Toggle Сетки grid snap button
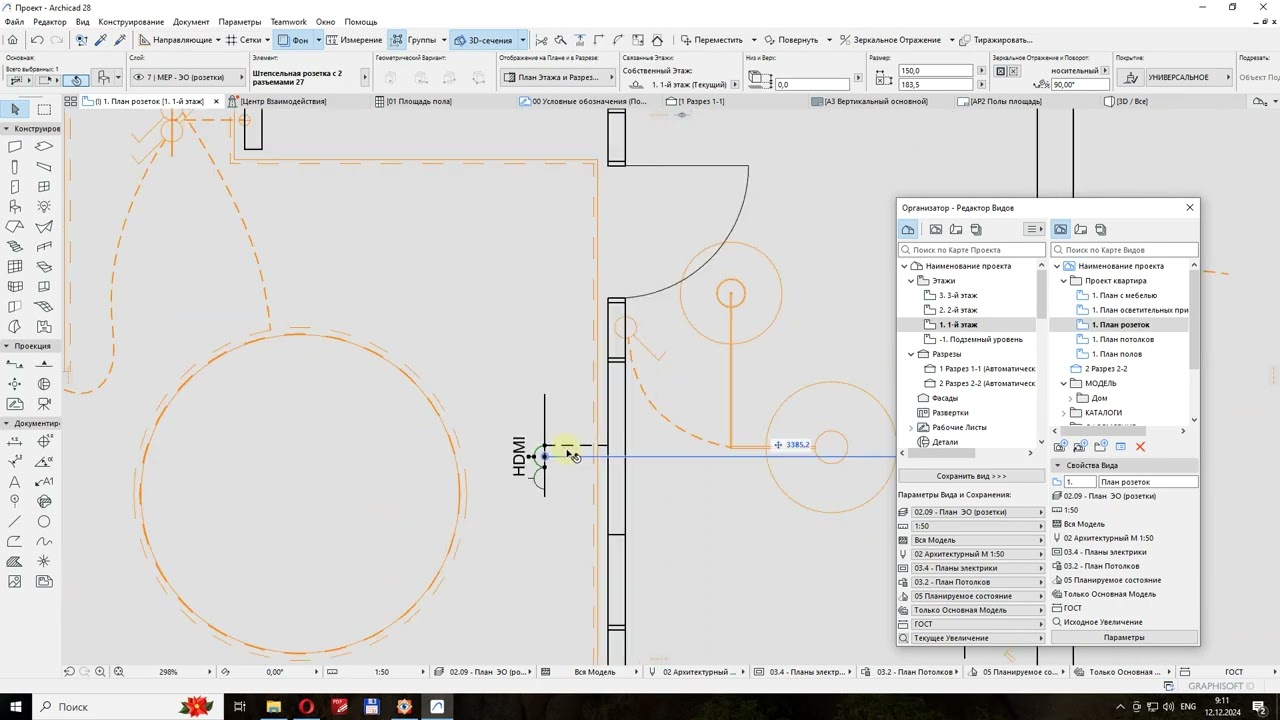Viewport: 1280px width, 720px height. click(244, 40)
